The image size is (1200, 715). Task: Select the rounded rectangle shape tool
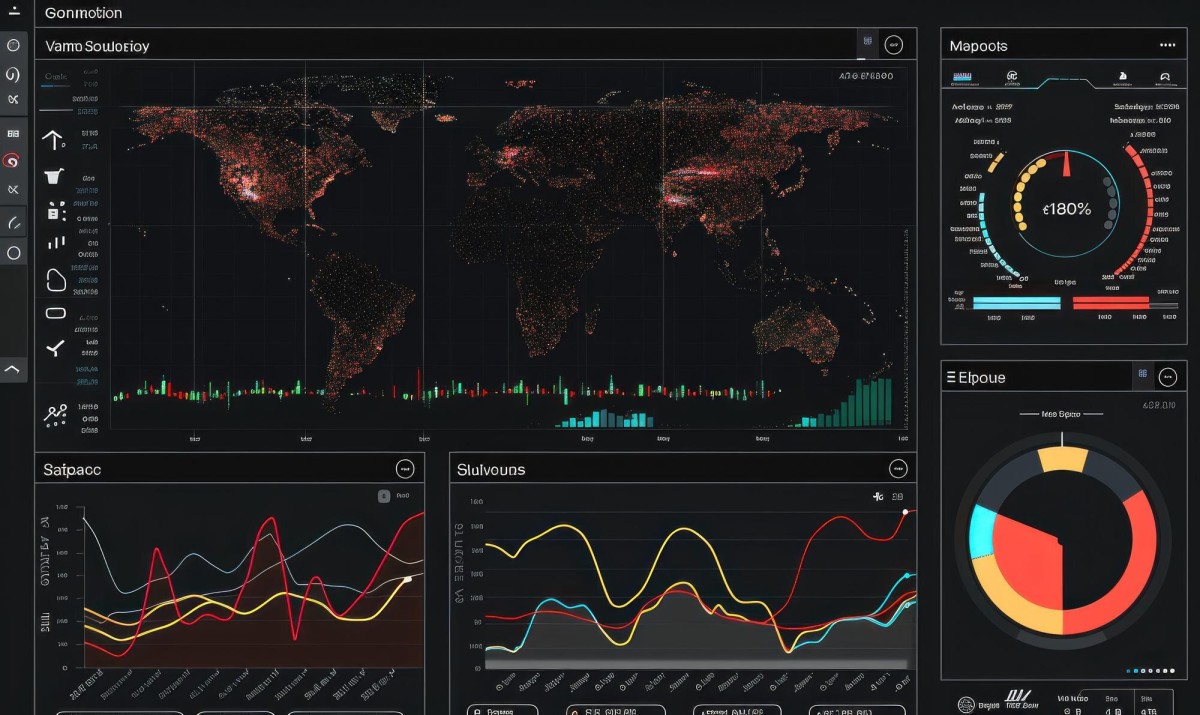[x=56, y=313]
